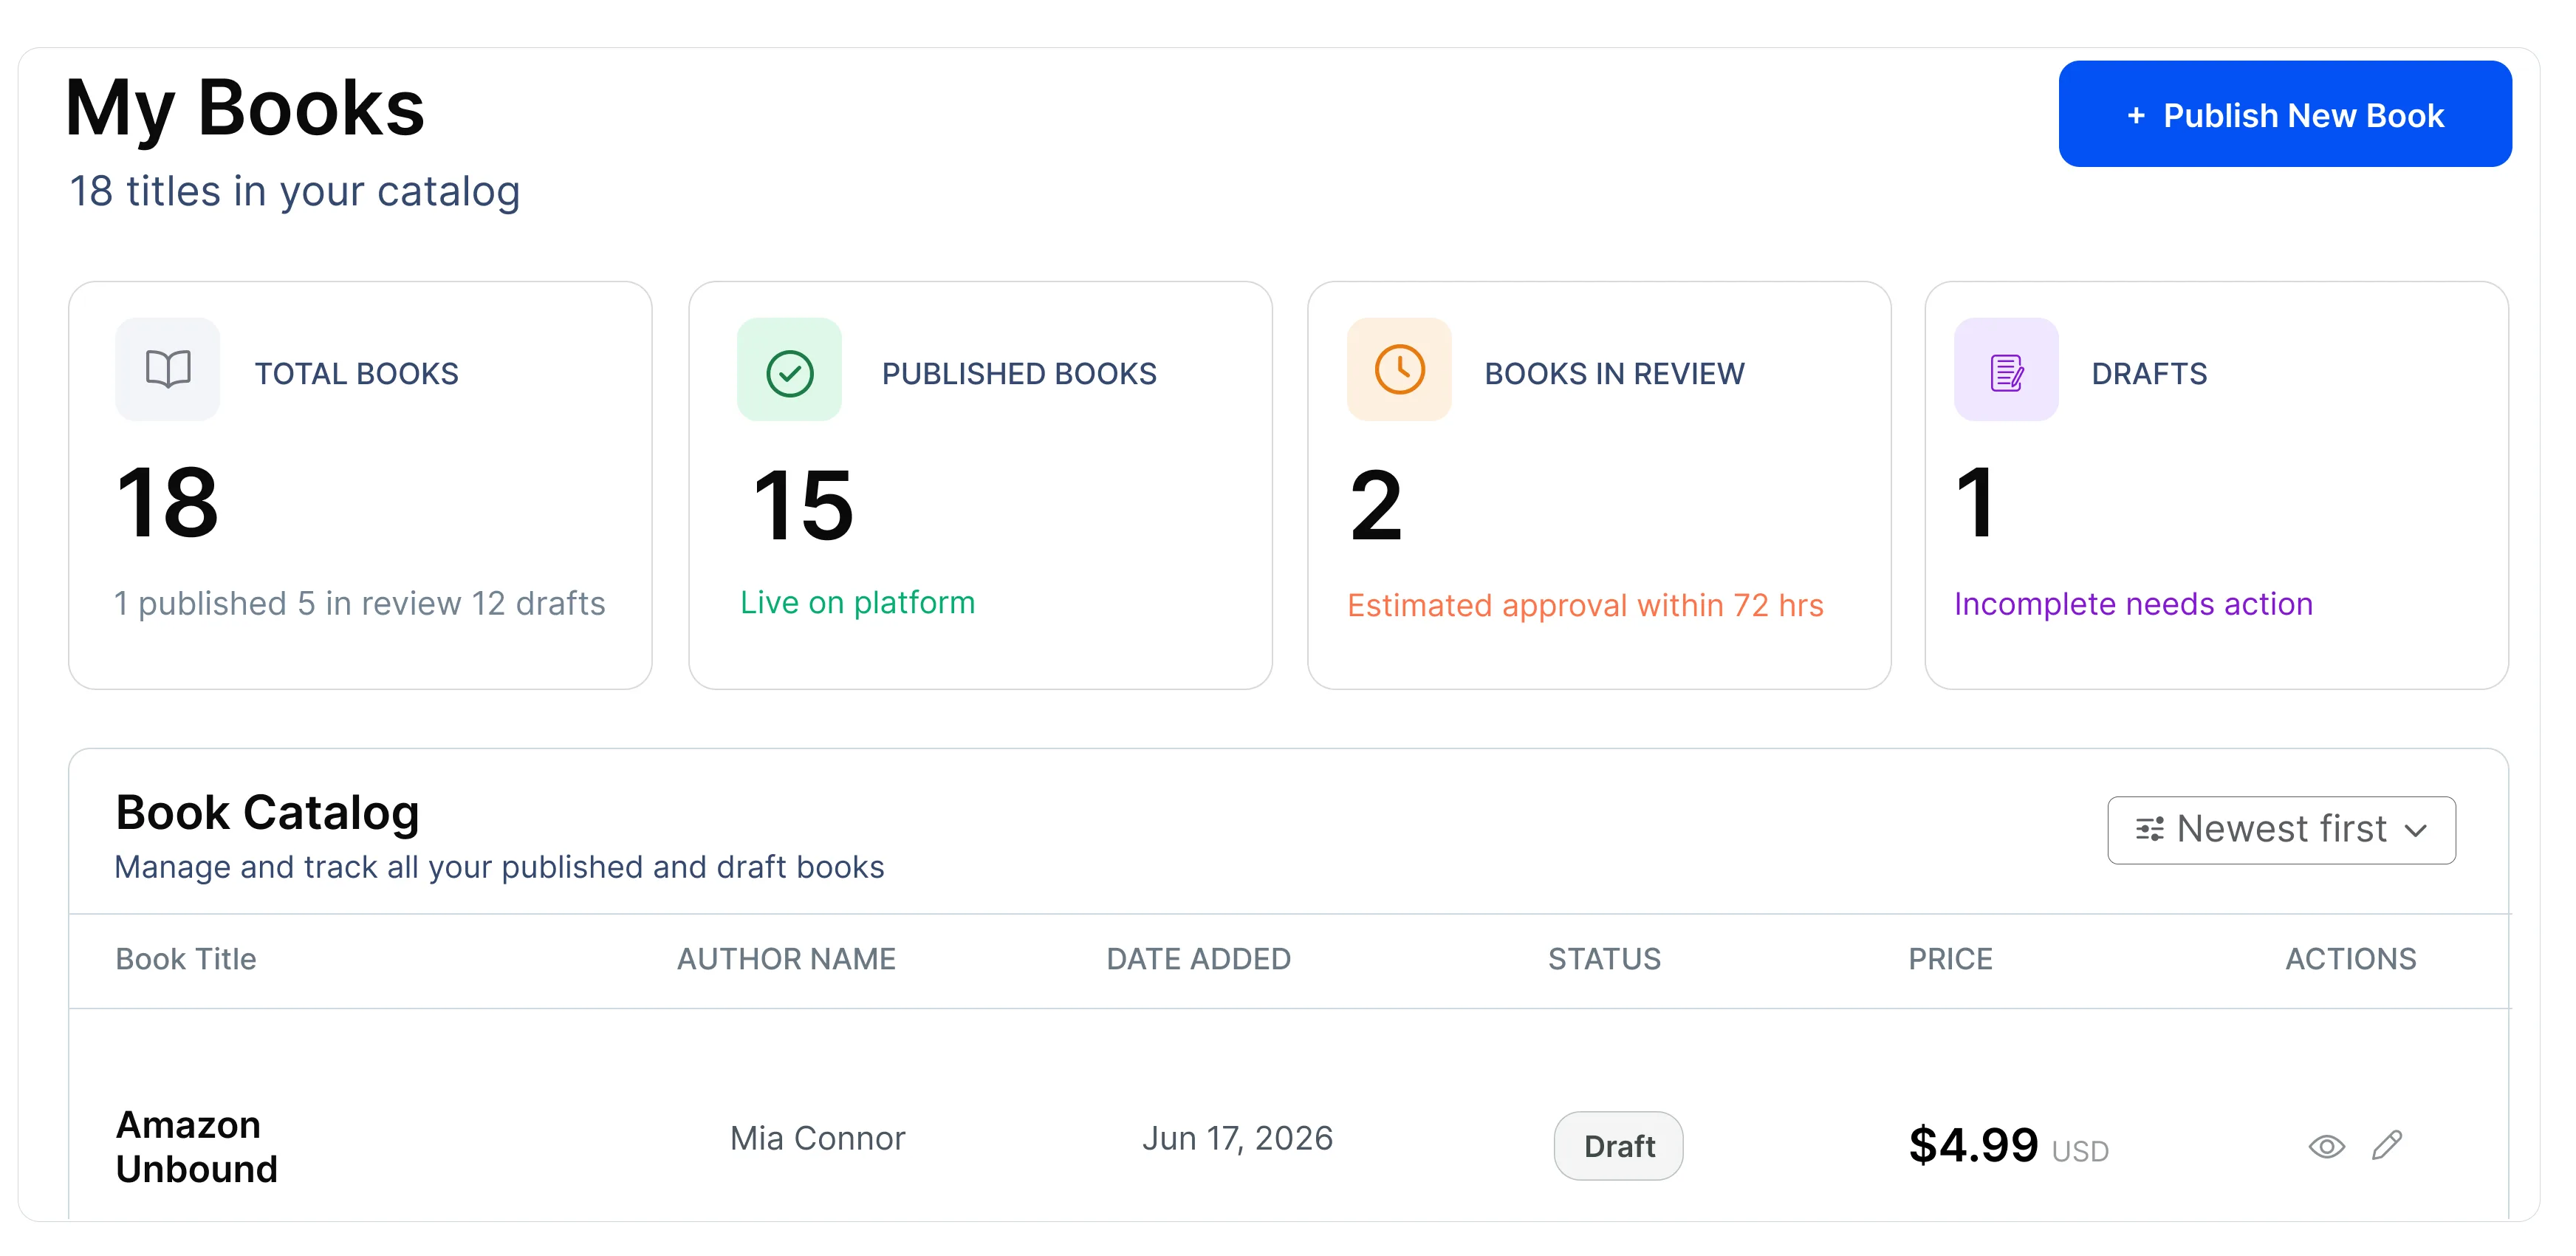Click the number 15 in Published Books

(x=803, y=506)
